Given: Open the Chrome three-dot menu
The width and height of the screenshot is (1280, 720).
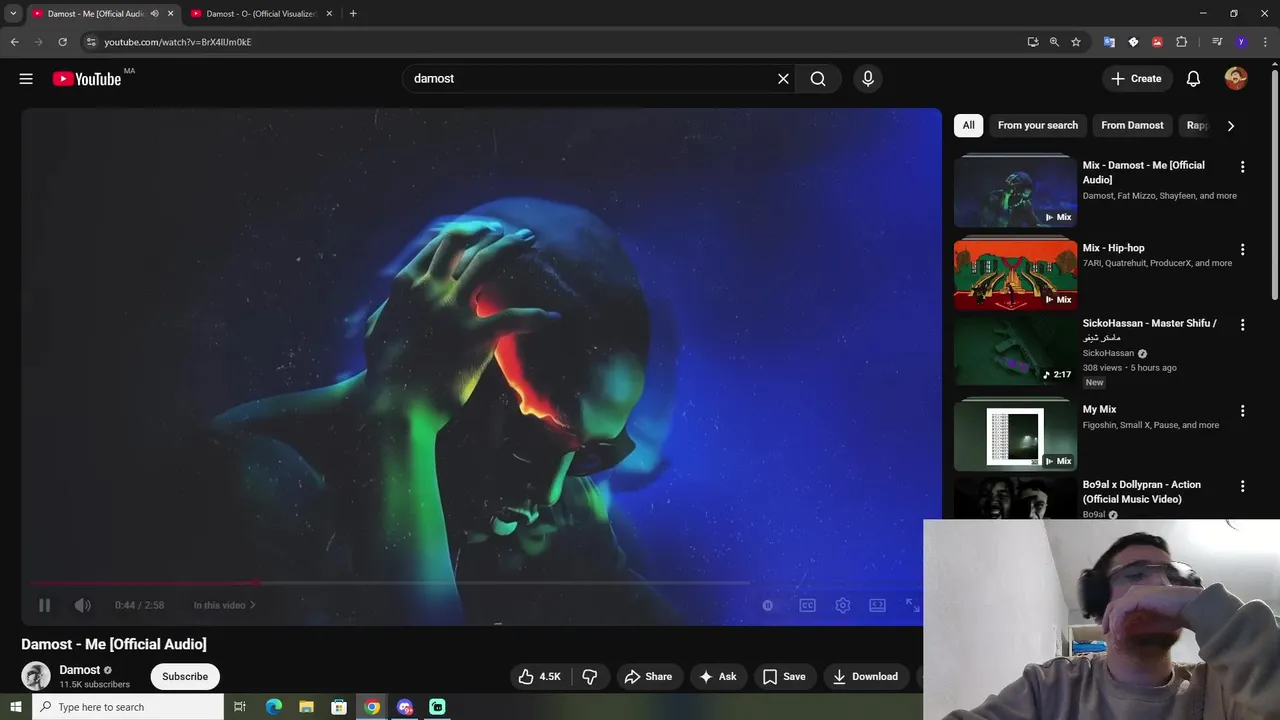Looking at the screenshot, I should [x=1265, y=42].
